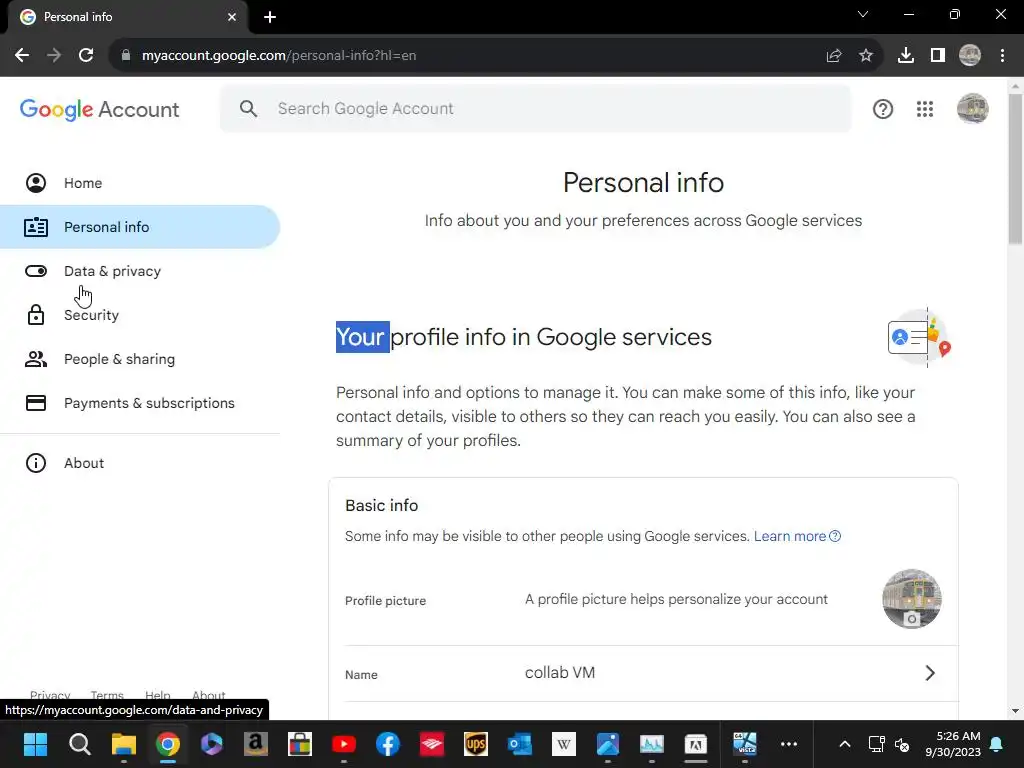Viewport: 1024px width, 768px height.
Task: Expand the Name row chevron
Action: click(x=931, y=673)
